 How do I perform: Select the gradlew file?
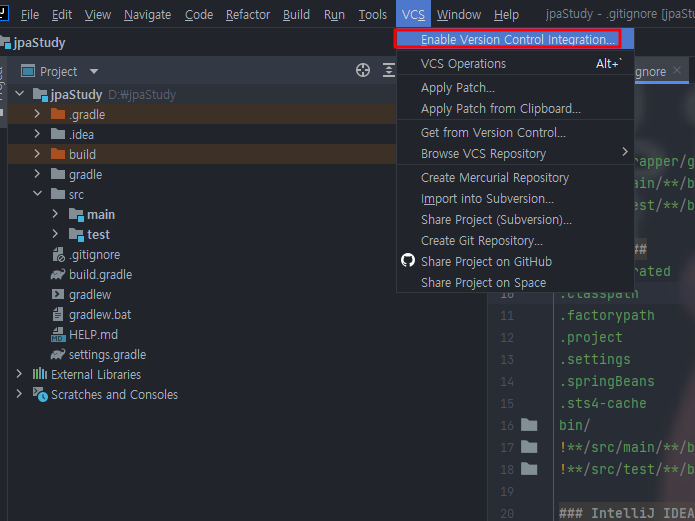coord(90,294)
